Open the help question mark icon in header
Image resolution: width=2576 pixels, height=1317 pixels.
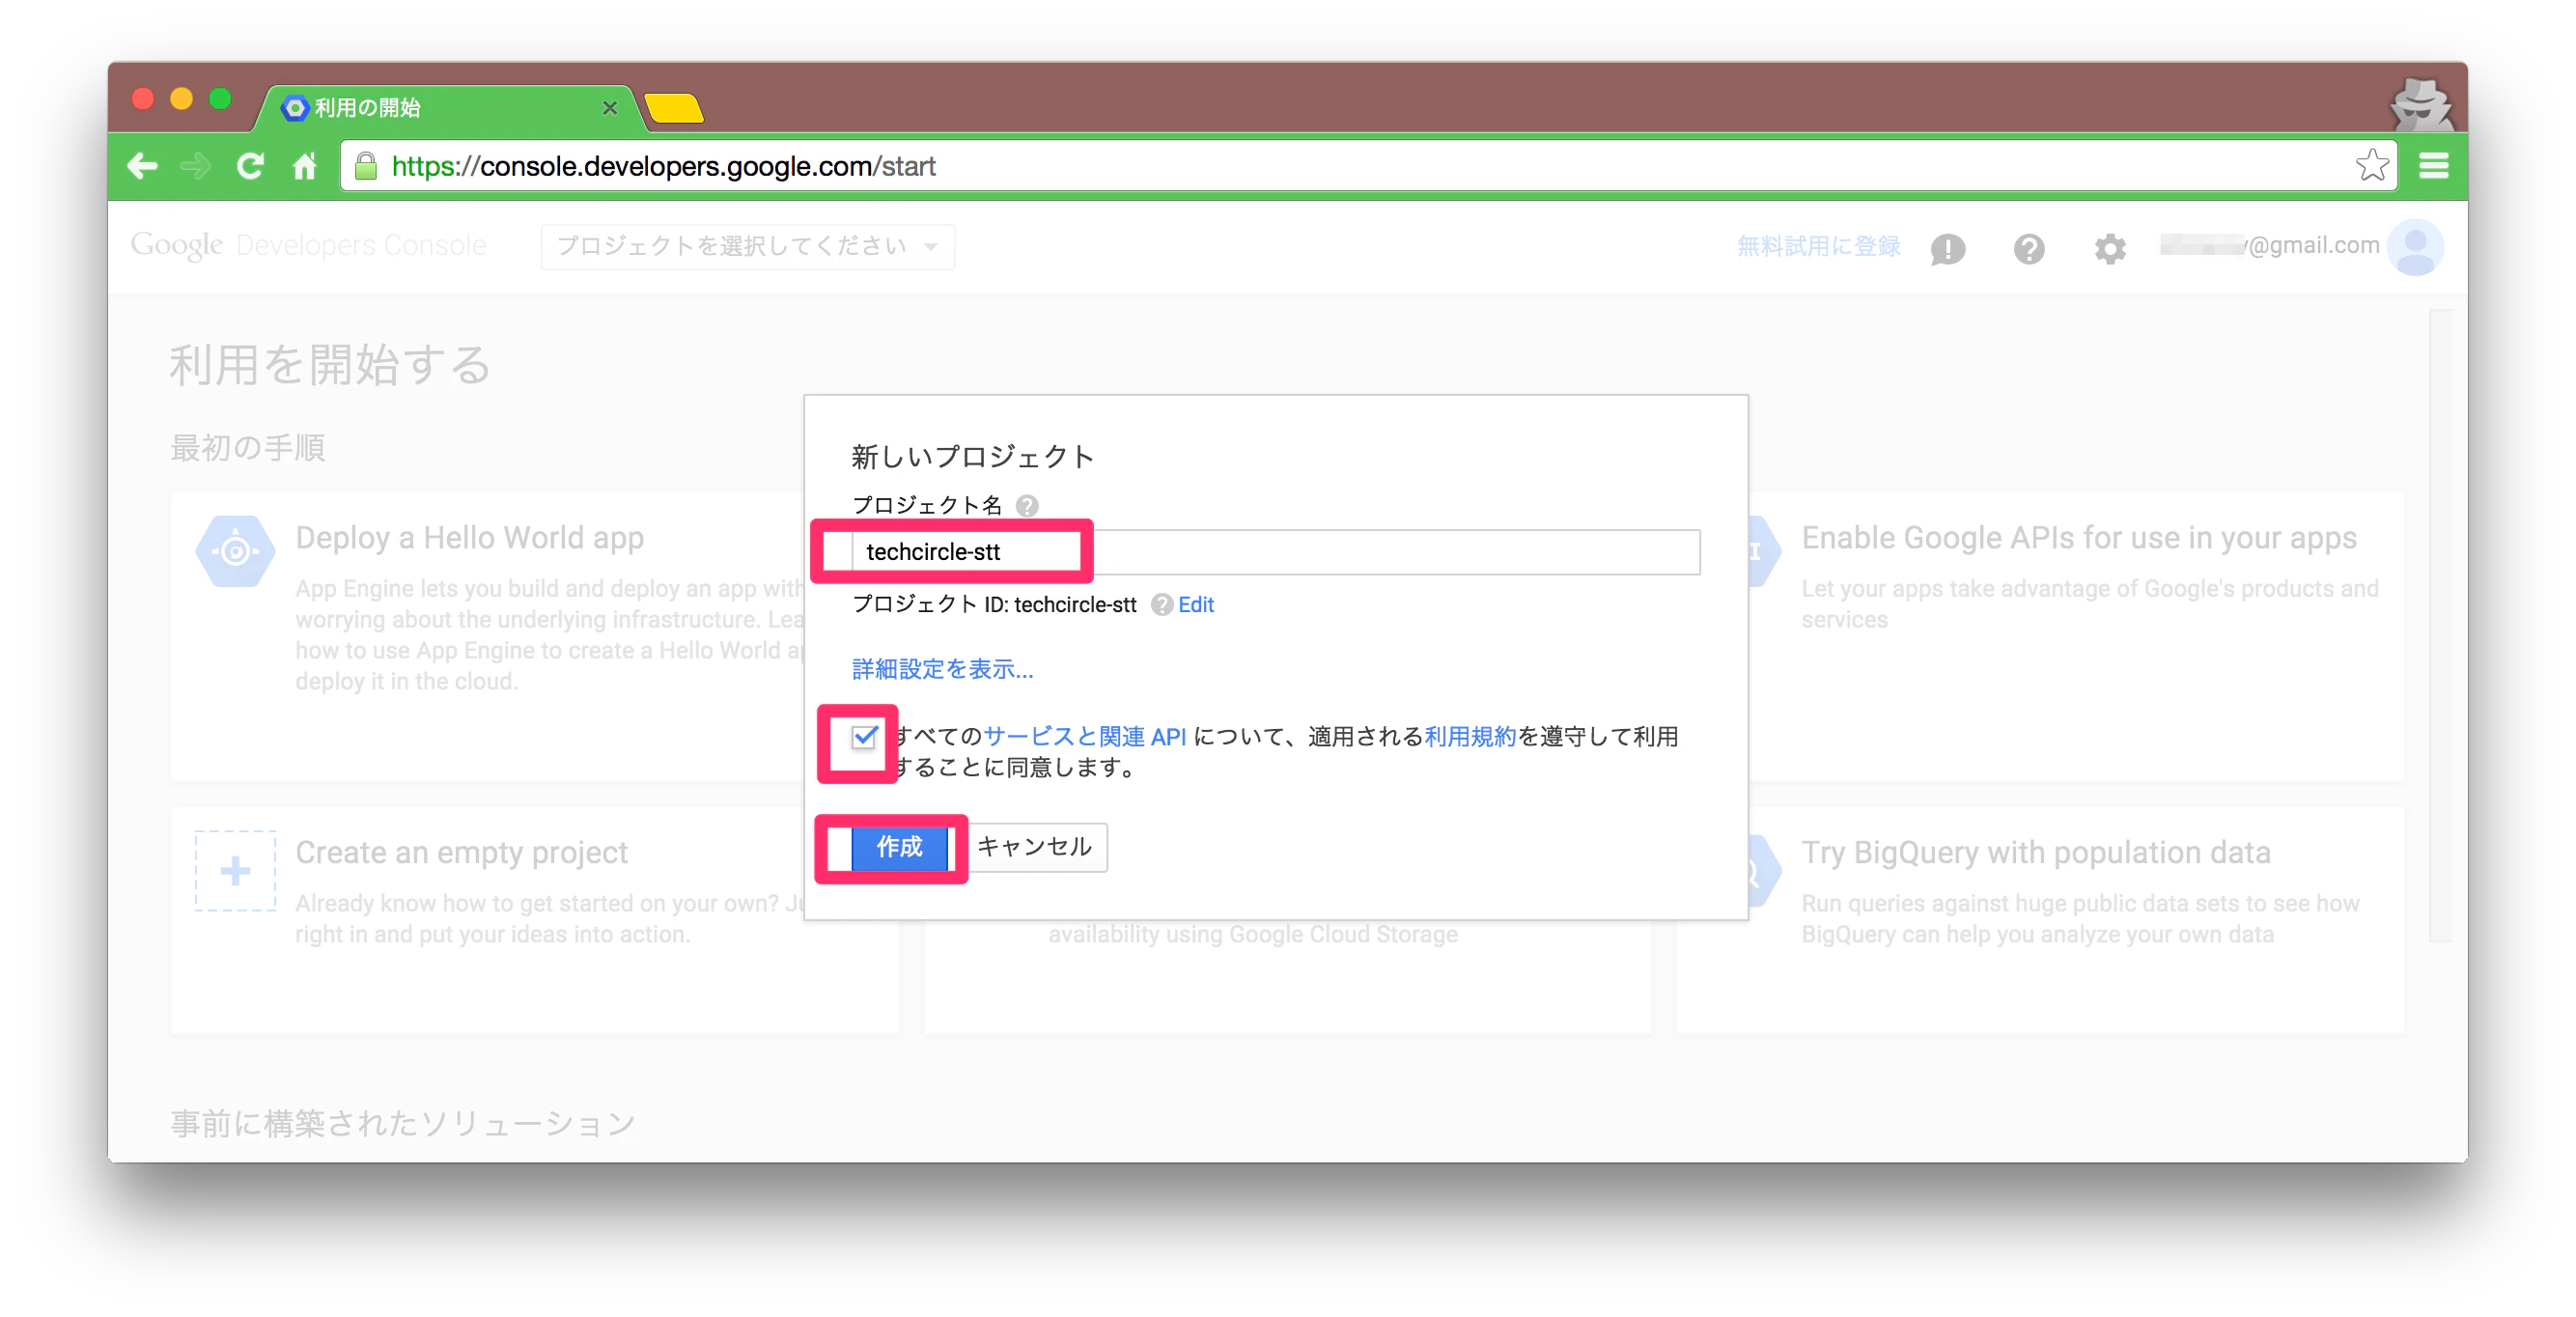coord(2029,248)
